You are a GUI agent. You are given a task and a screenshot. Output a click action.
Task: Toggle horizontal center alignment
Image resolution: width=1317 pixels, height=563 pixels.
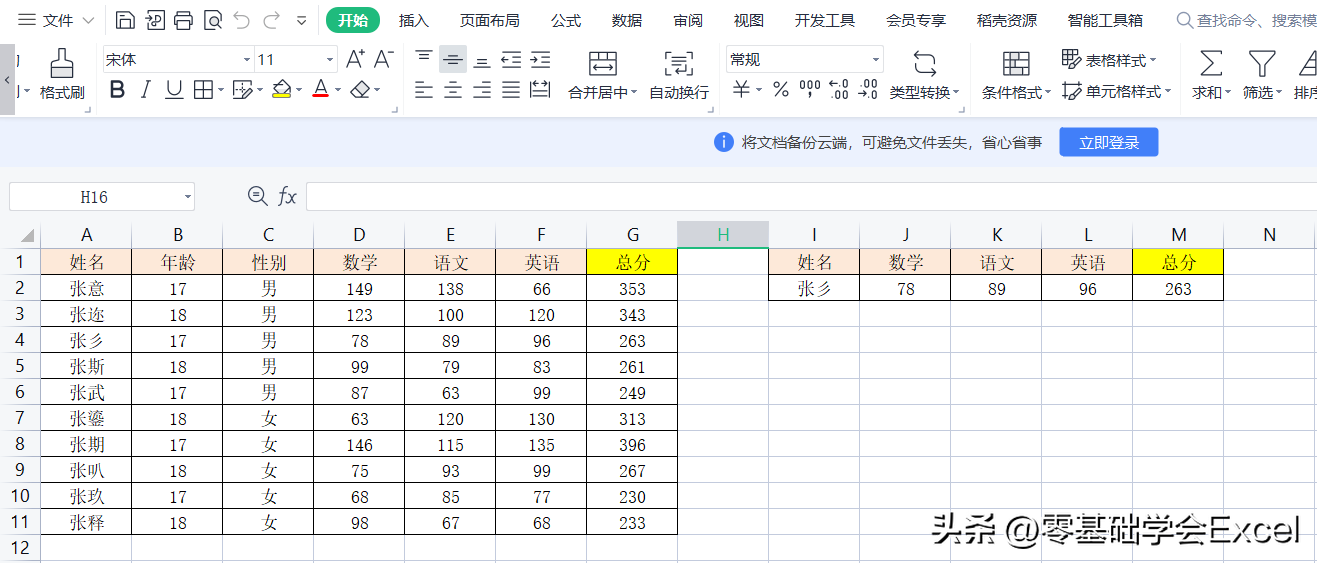(x=453, y=90)
